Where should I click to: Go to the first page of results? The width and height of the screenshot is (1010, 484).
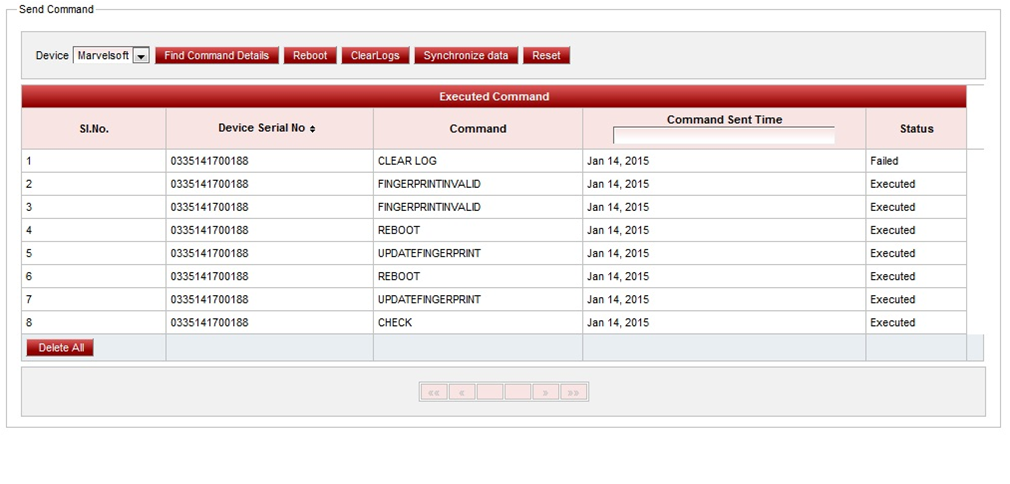[434, 393]
